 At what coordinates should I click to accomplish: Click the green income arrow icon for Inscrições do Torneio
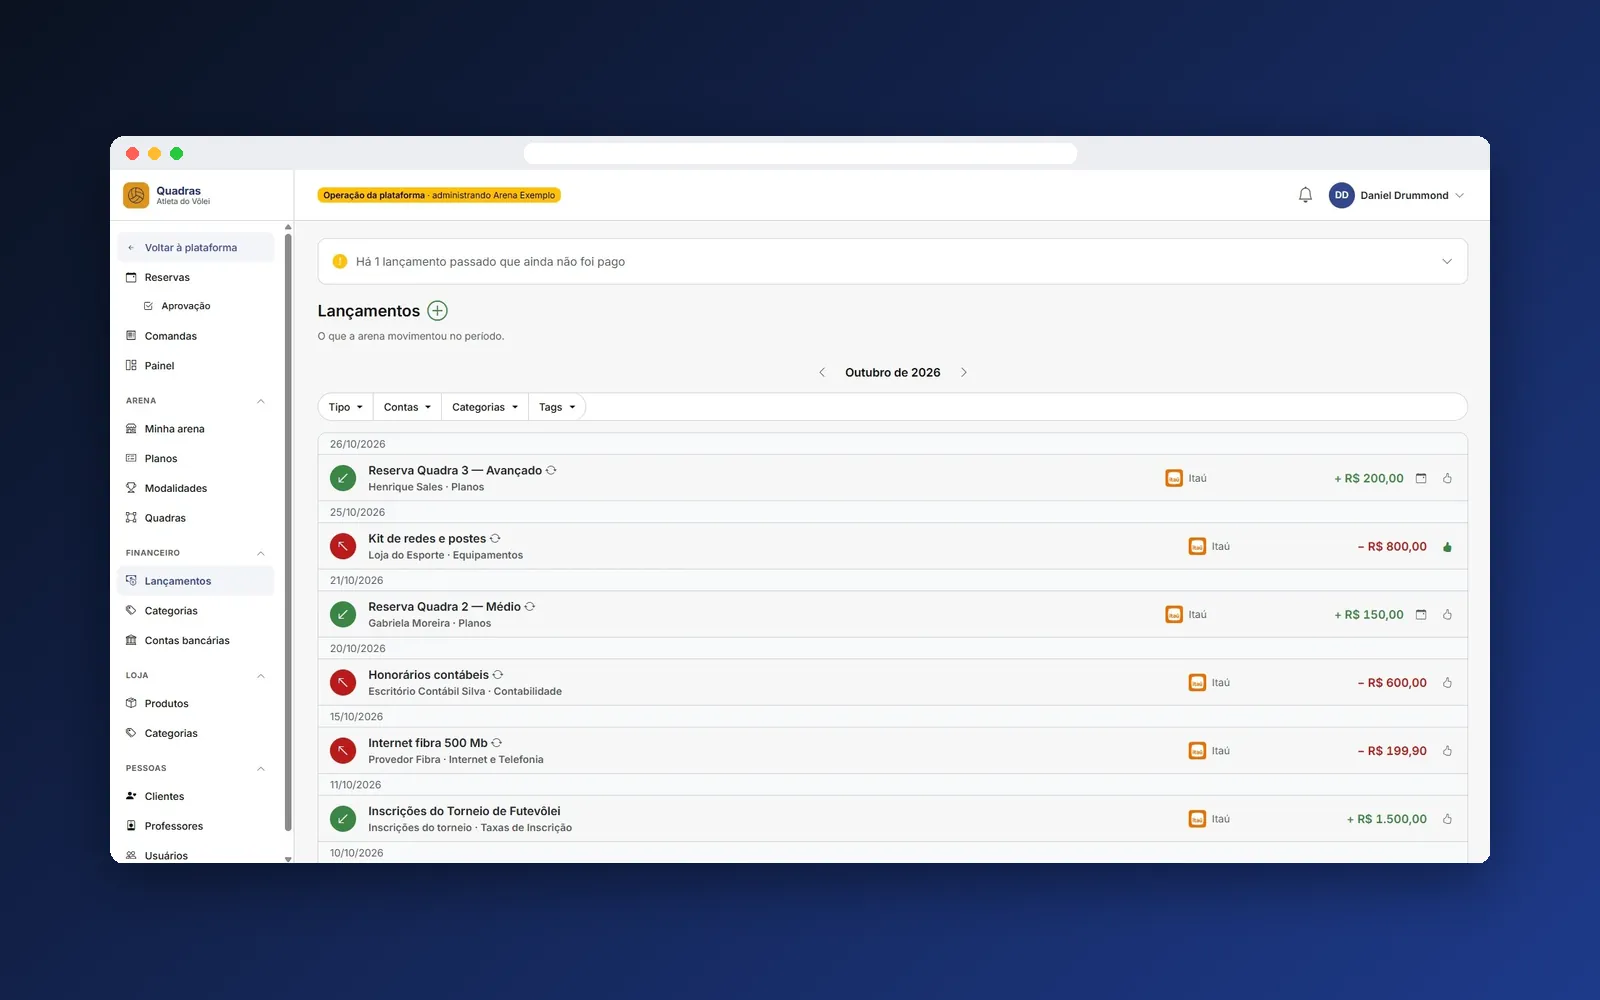click(x=343, y=819)
